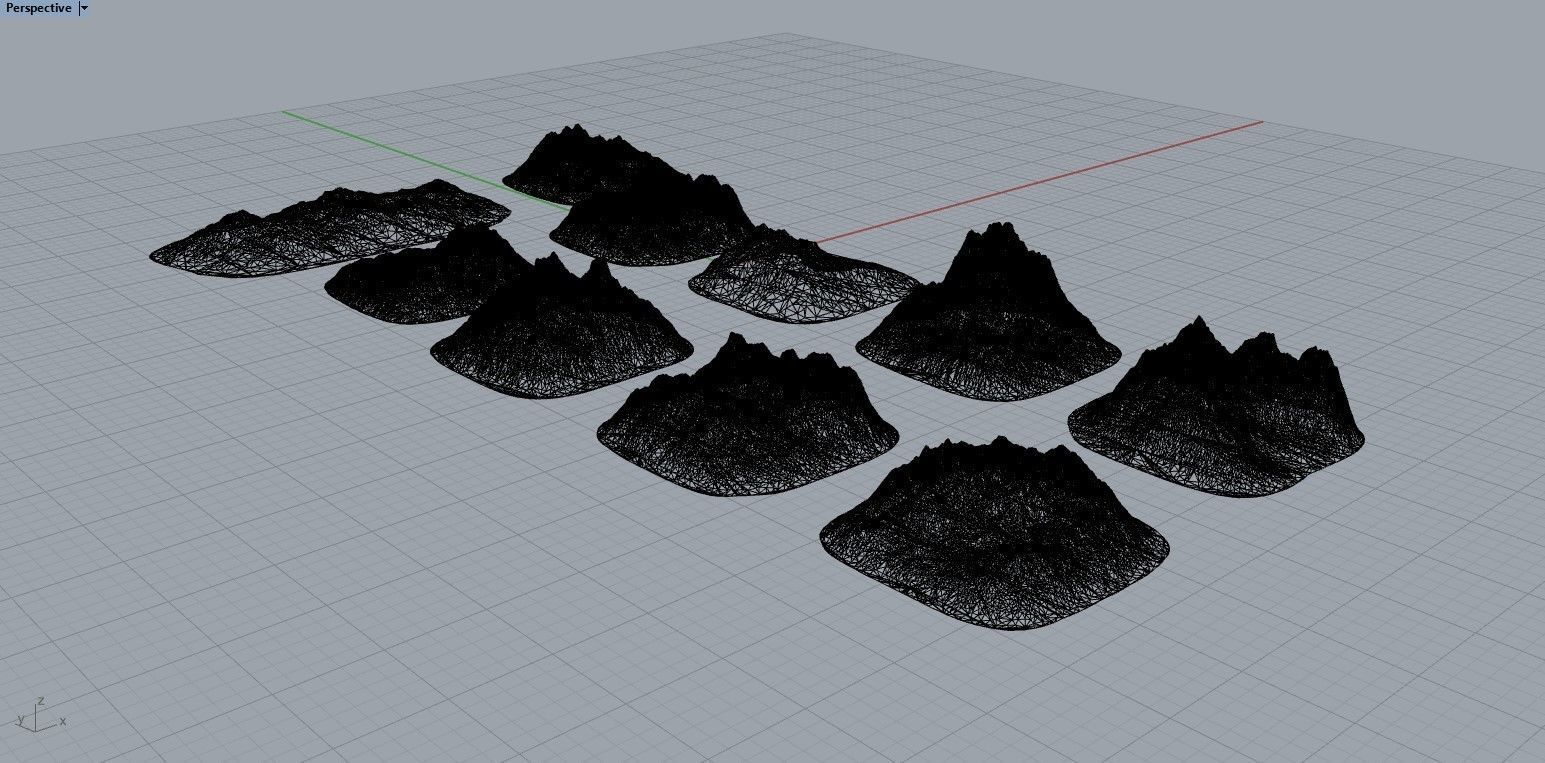
Task: Open the Perspective viewport dropdown arrow
Action: (x=84, y=8)
